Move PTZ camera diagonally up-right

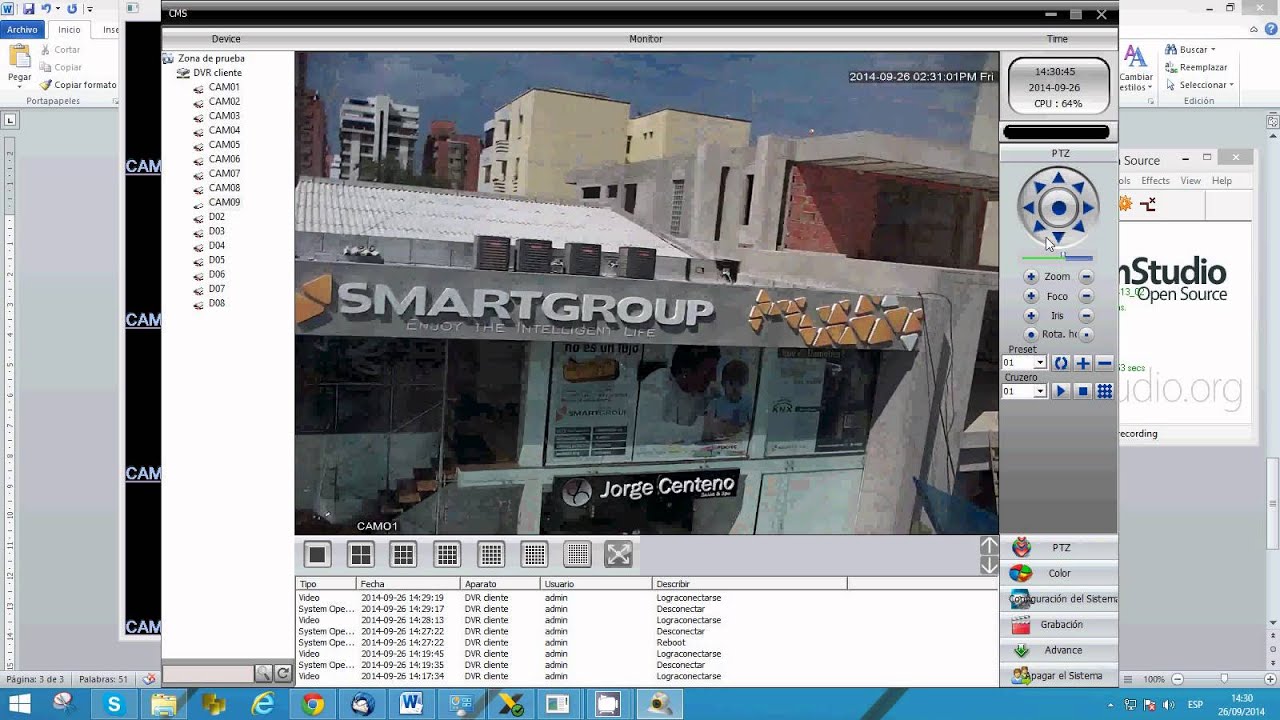point(1080,187)
